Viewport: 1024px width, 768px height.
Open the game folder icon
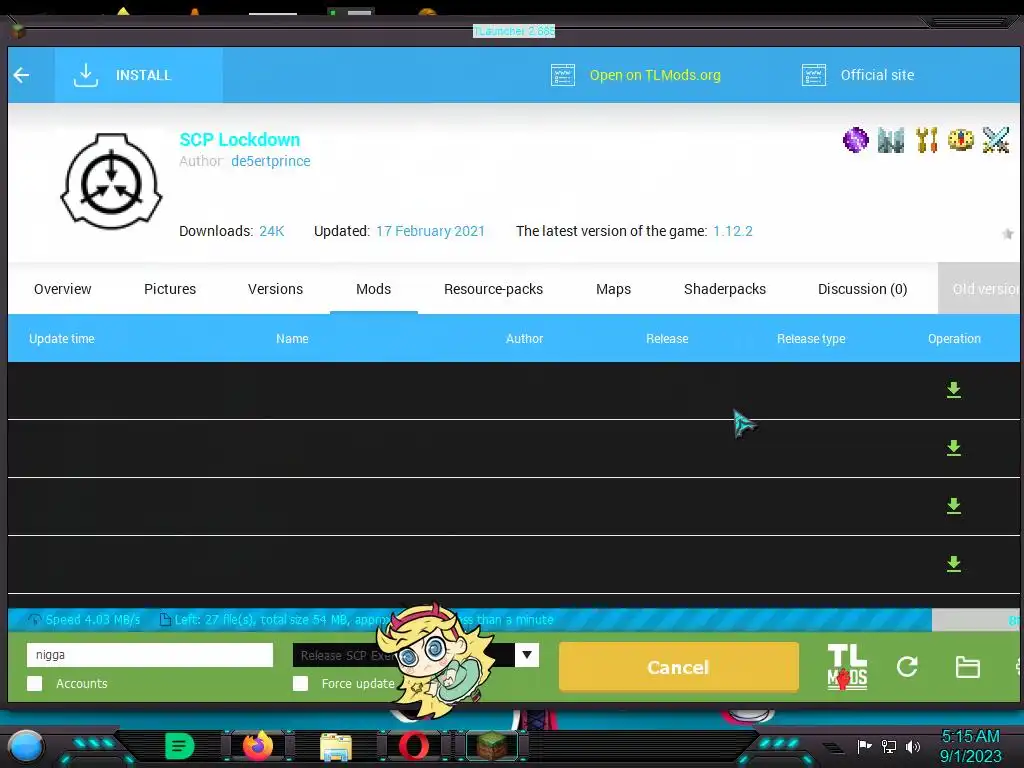(x=967, y=667)
